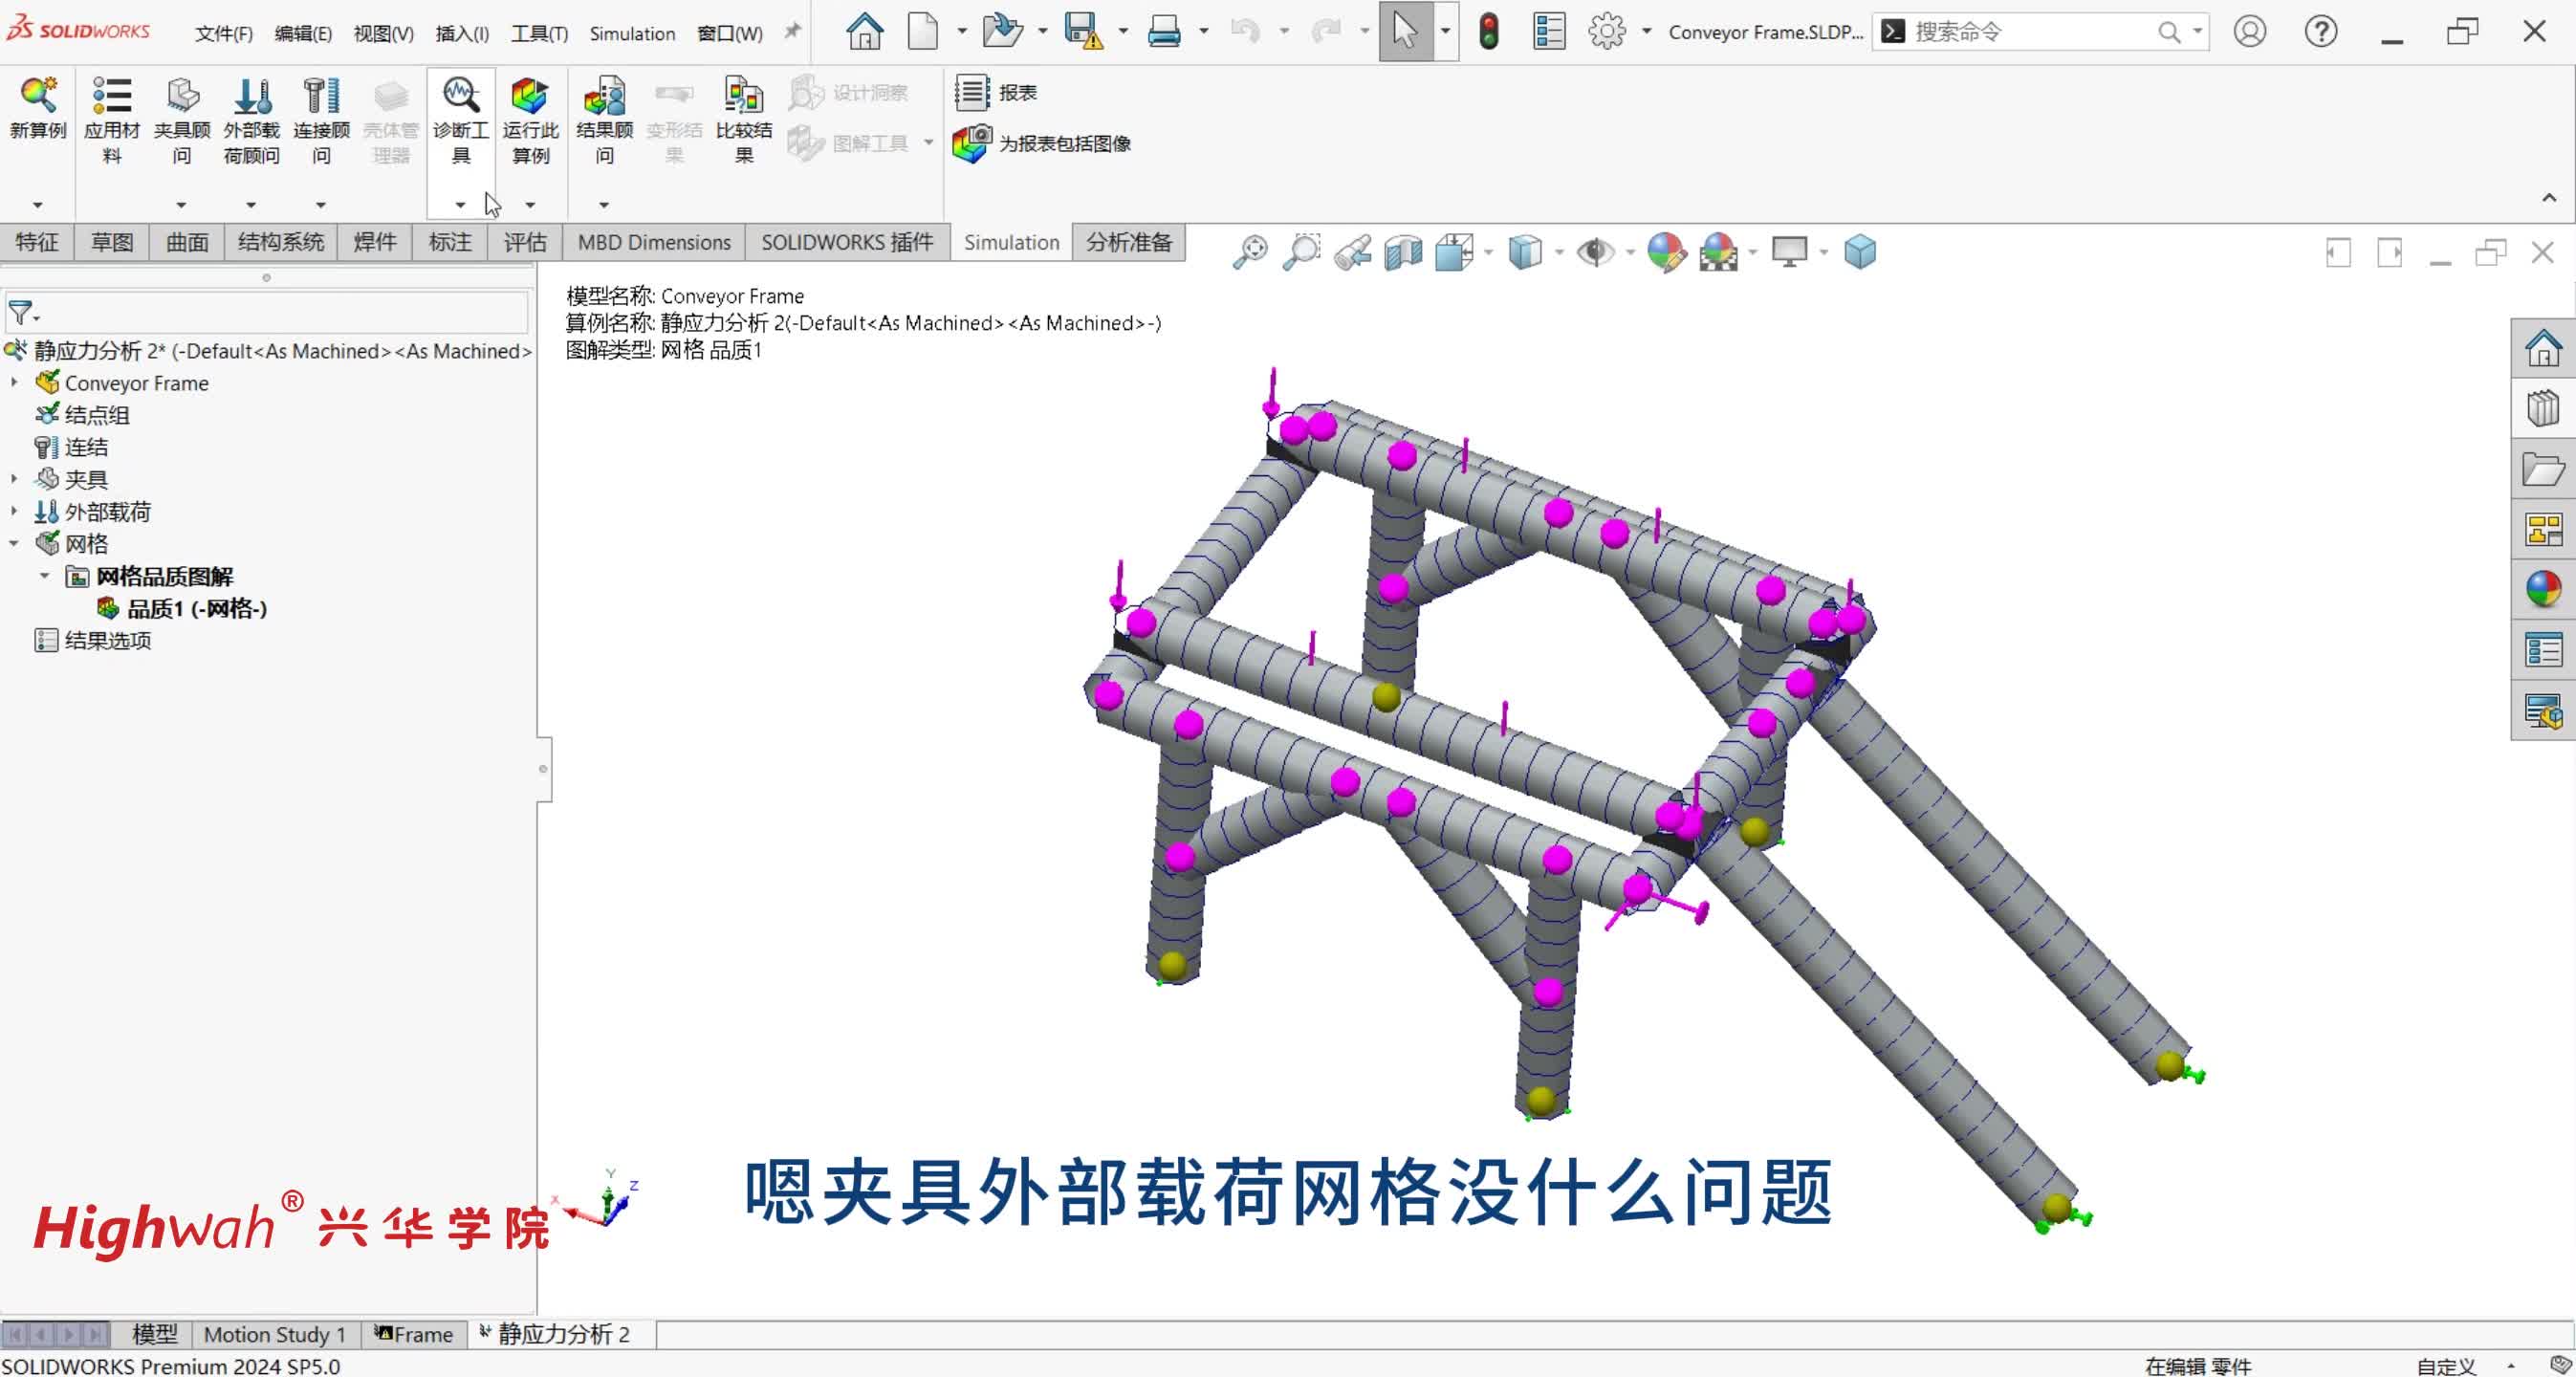Collapse the 网格 tree node
This screenshot has height=1377, width=2576.
click(x=14, y=543)
